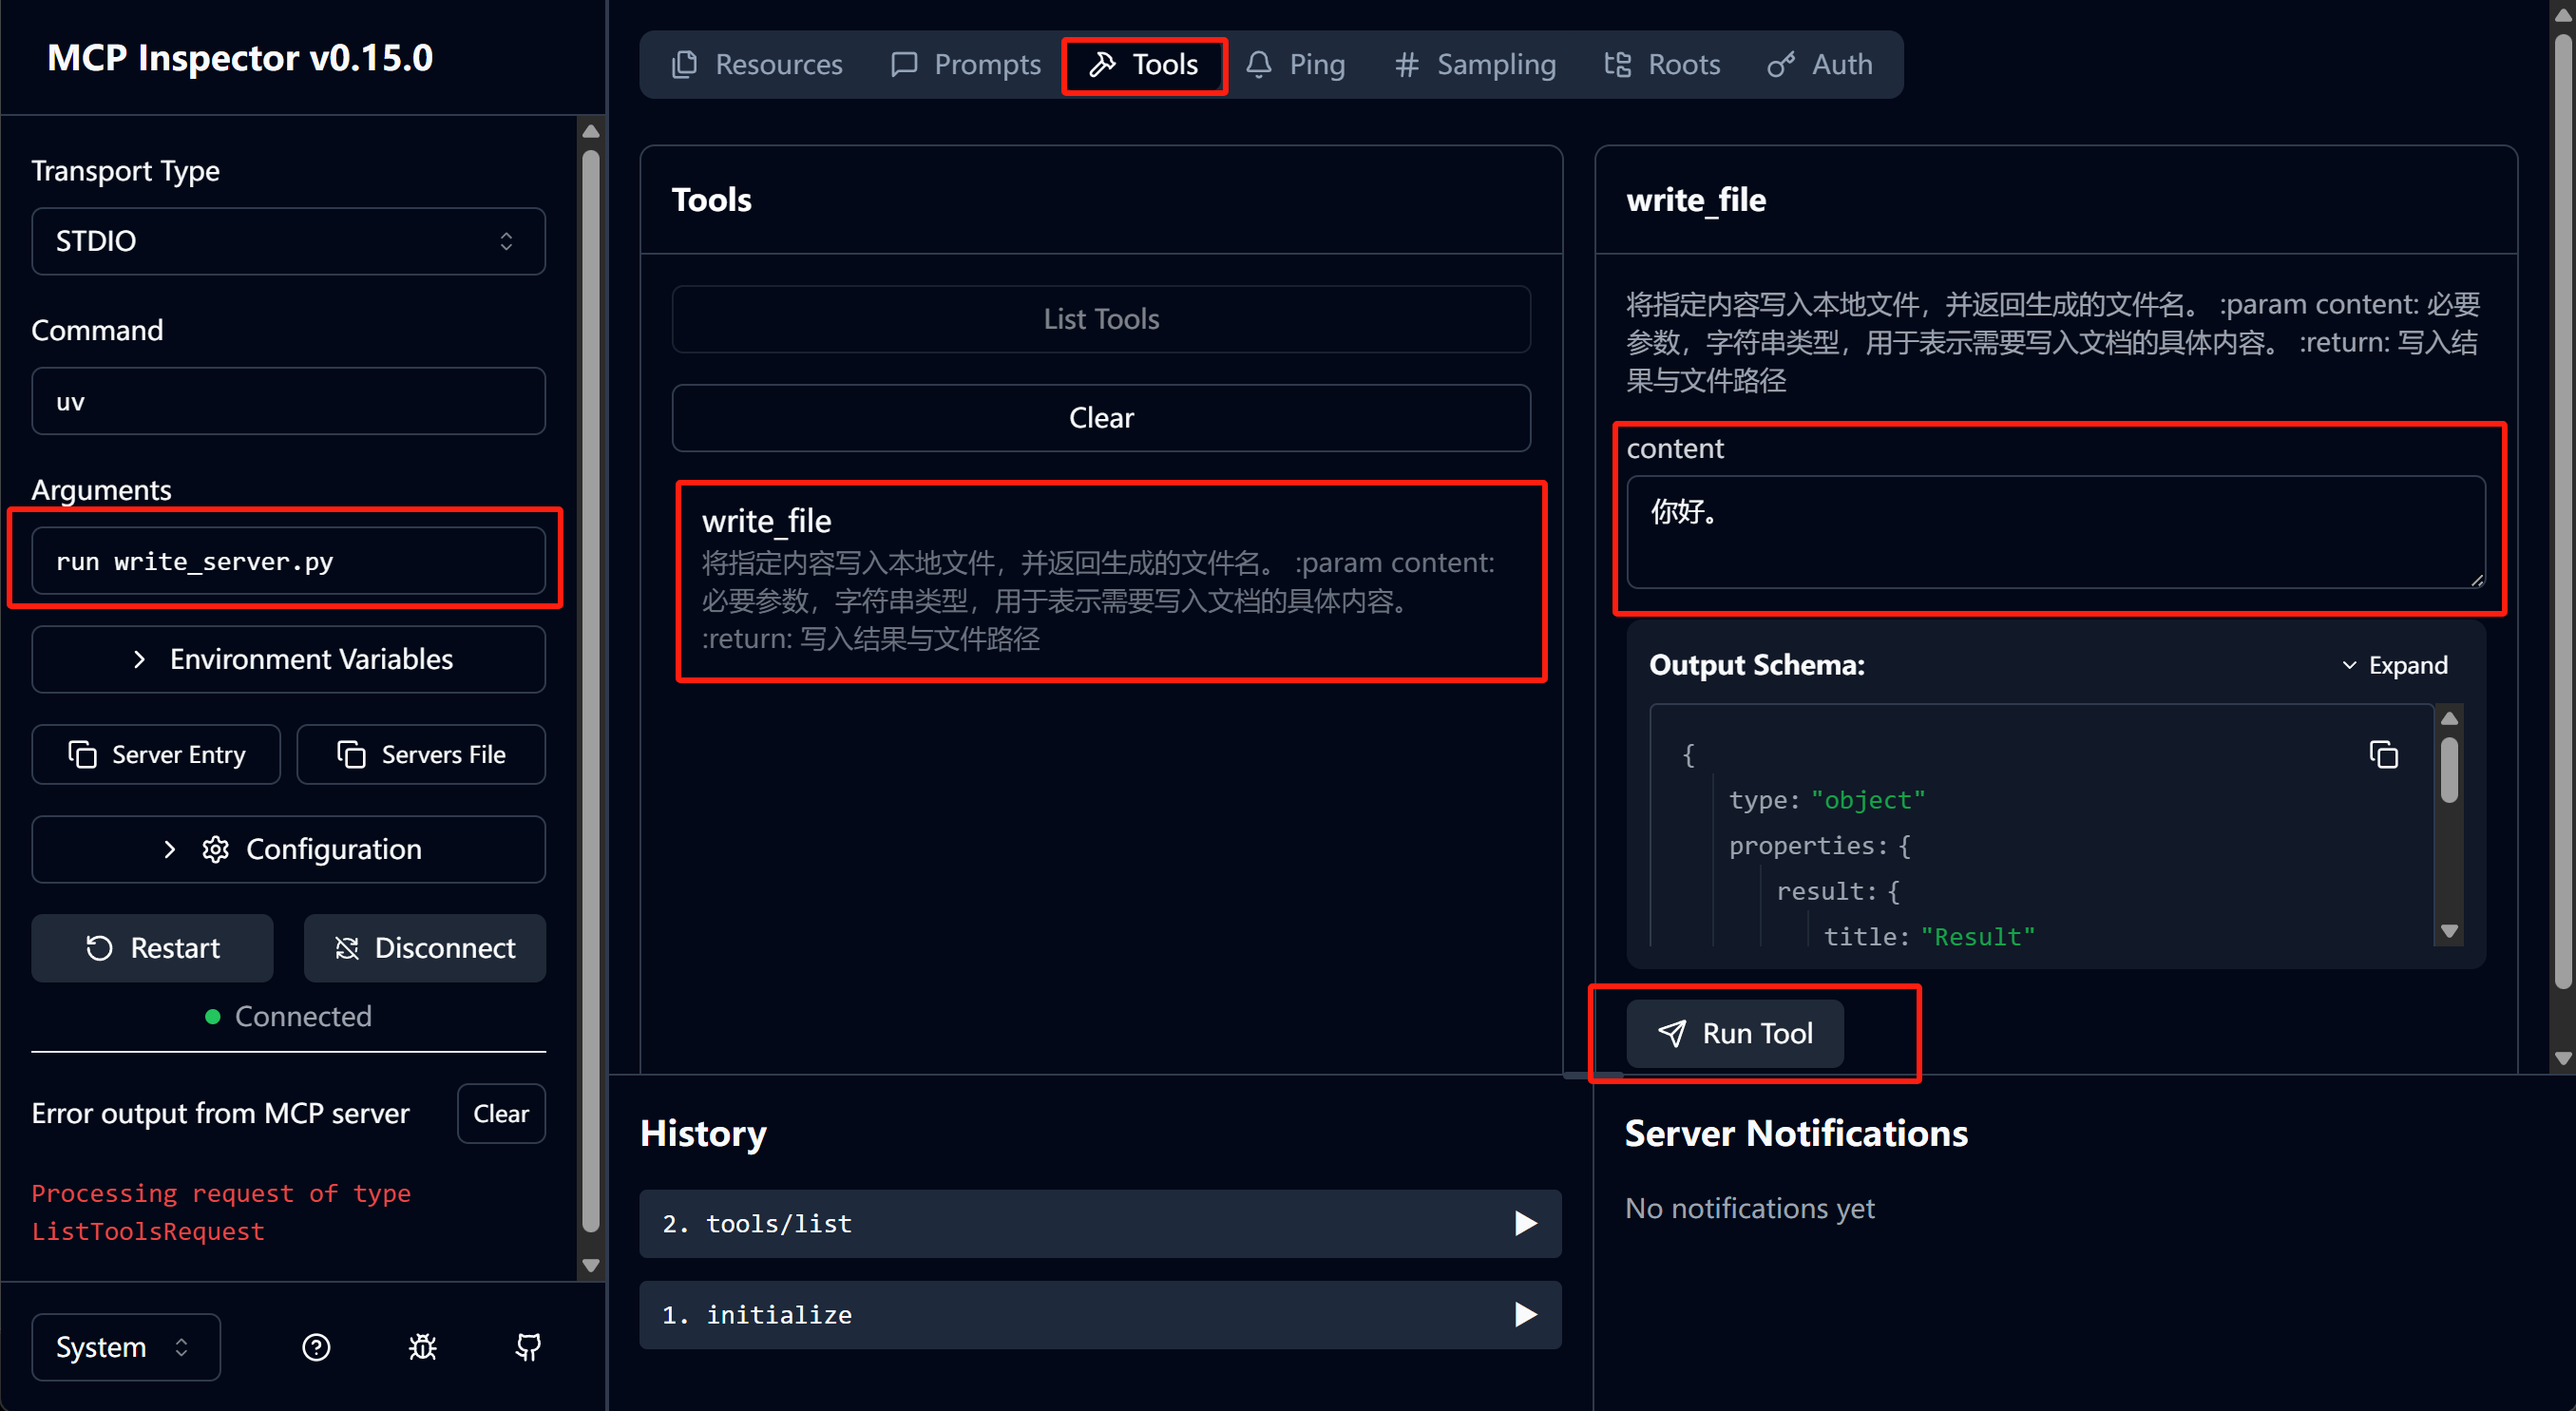Screen dimensions: 2576x1411
Task: Switch to the Sampling tab
Action: 1475,65
